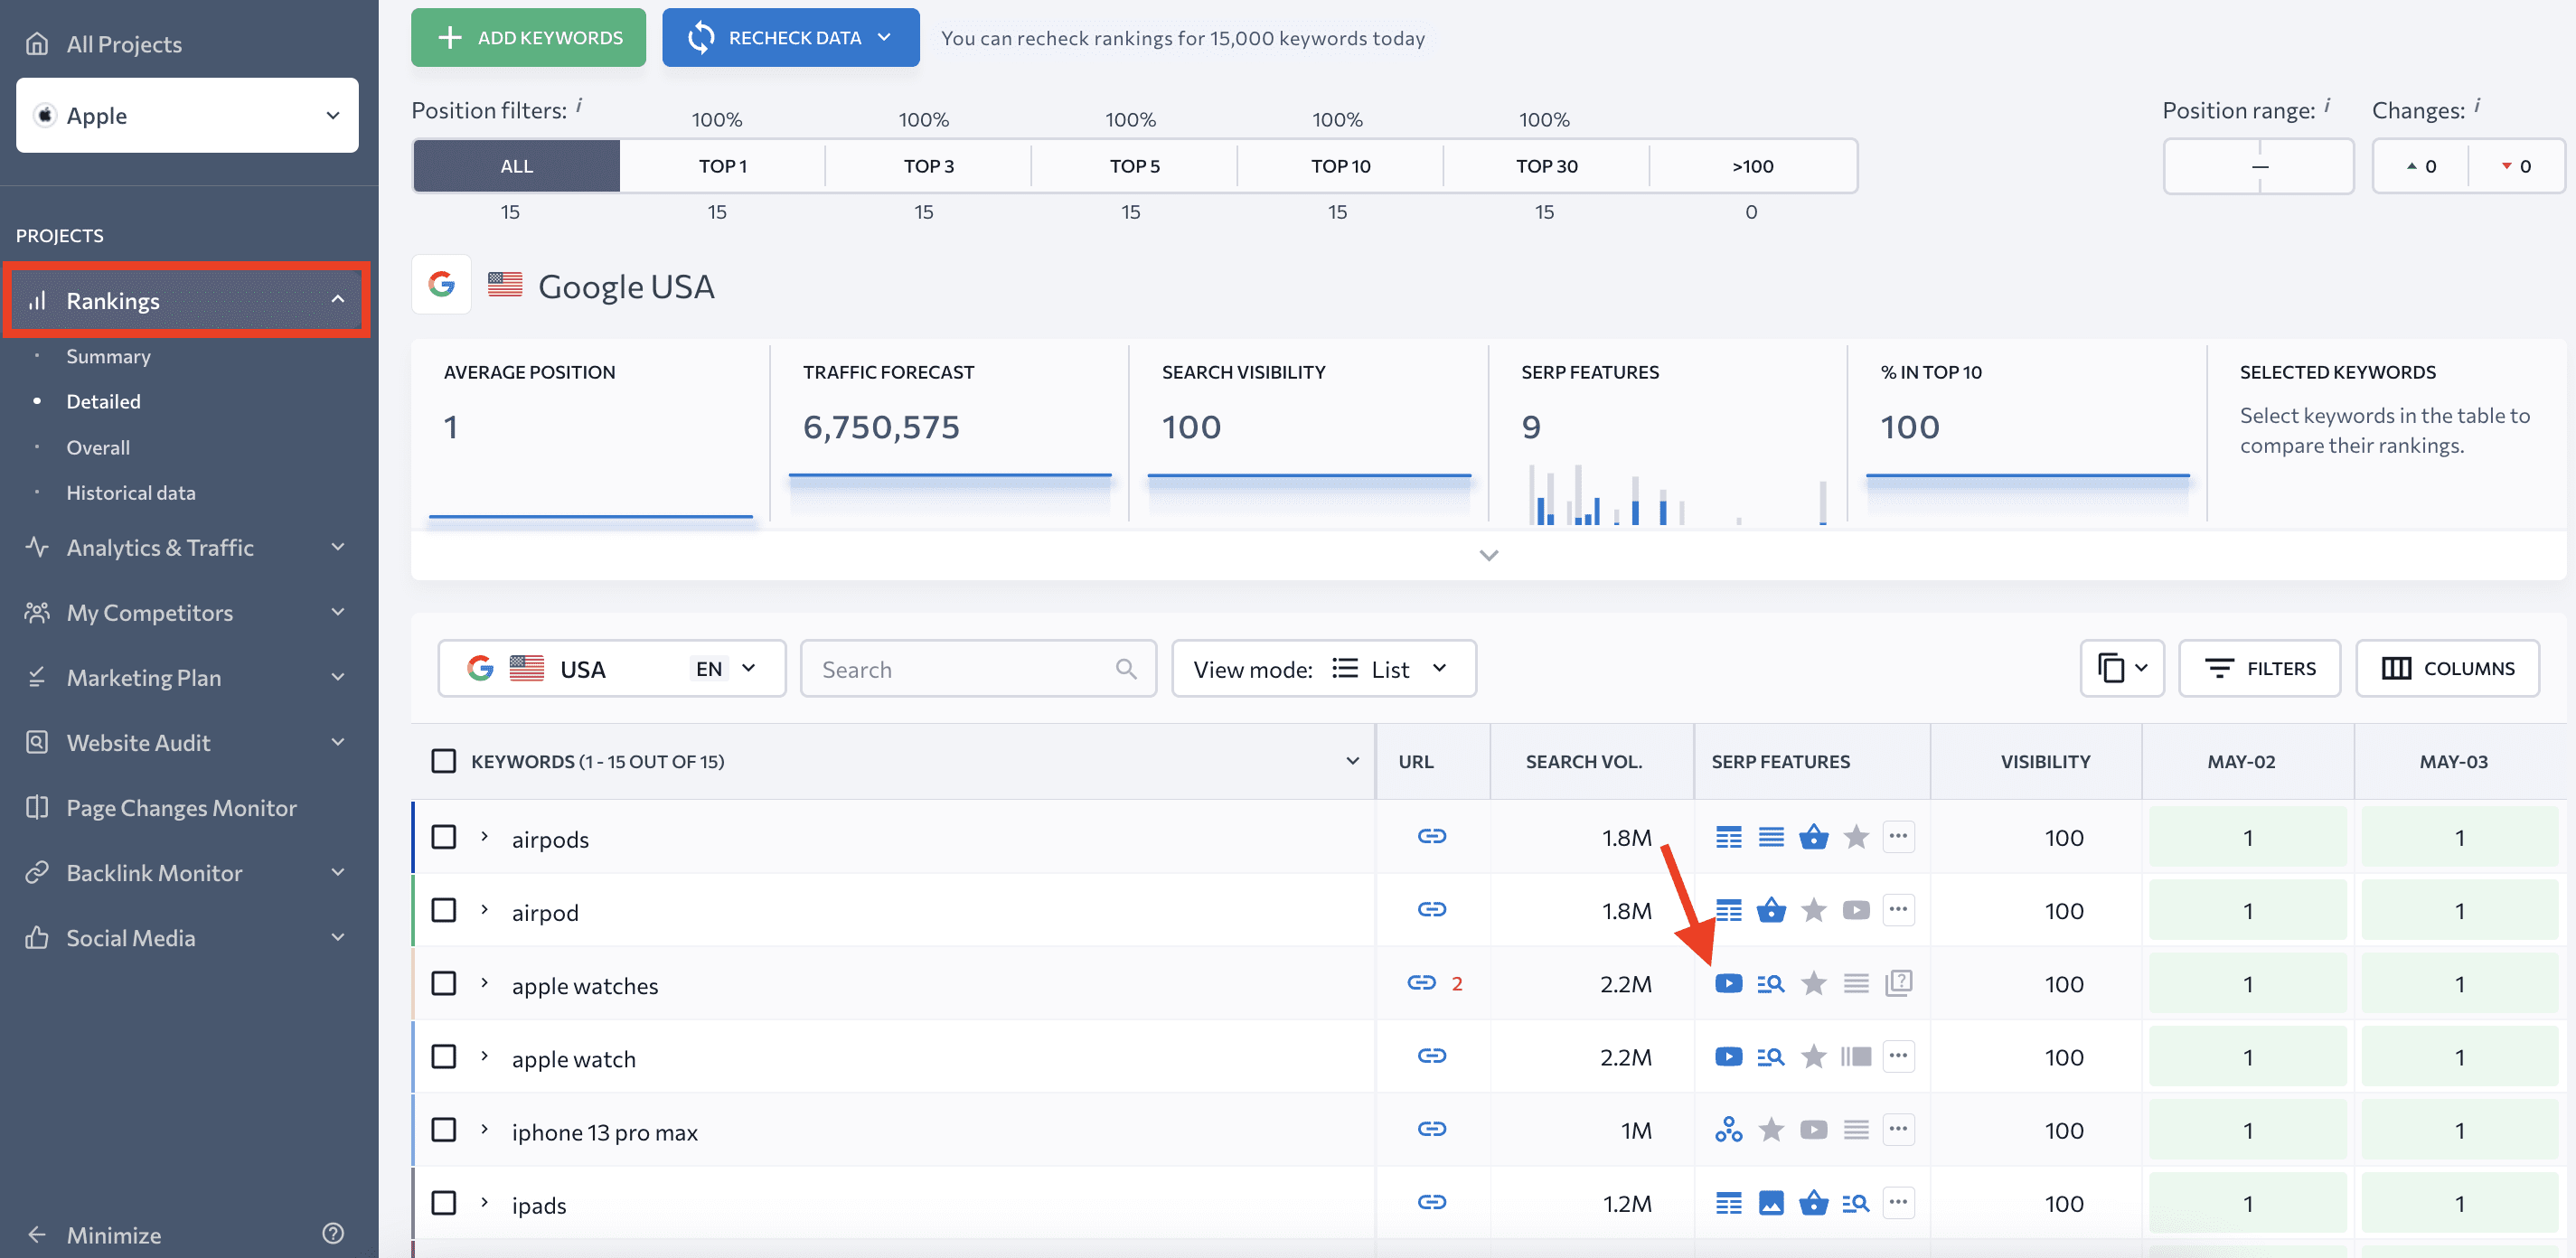The height and width of the screenshot is (1258, 2576).
Task: Check the ipads keyword checkbox
Action: pyautogui.click(x=443, y=1203)
